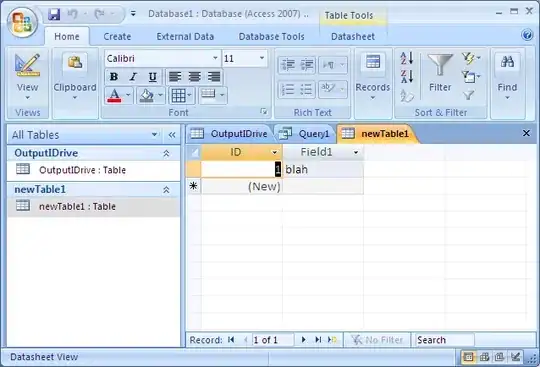Sort descending Z to A
Image resolution: width=540 pixels, height=367 pixels.
pyautogui.click(x=406, y=76)
